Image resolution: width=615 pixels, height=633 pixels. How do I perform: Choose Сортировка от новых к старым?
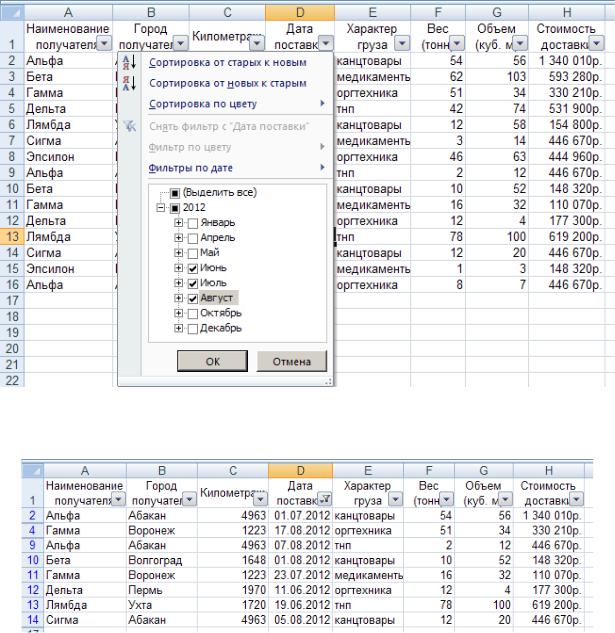tap(227, 84)
